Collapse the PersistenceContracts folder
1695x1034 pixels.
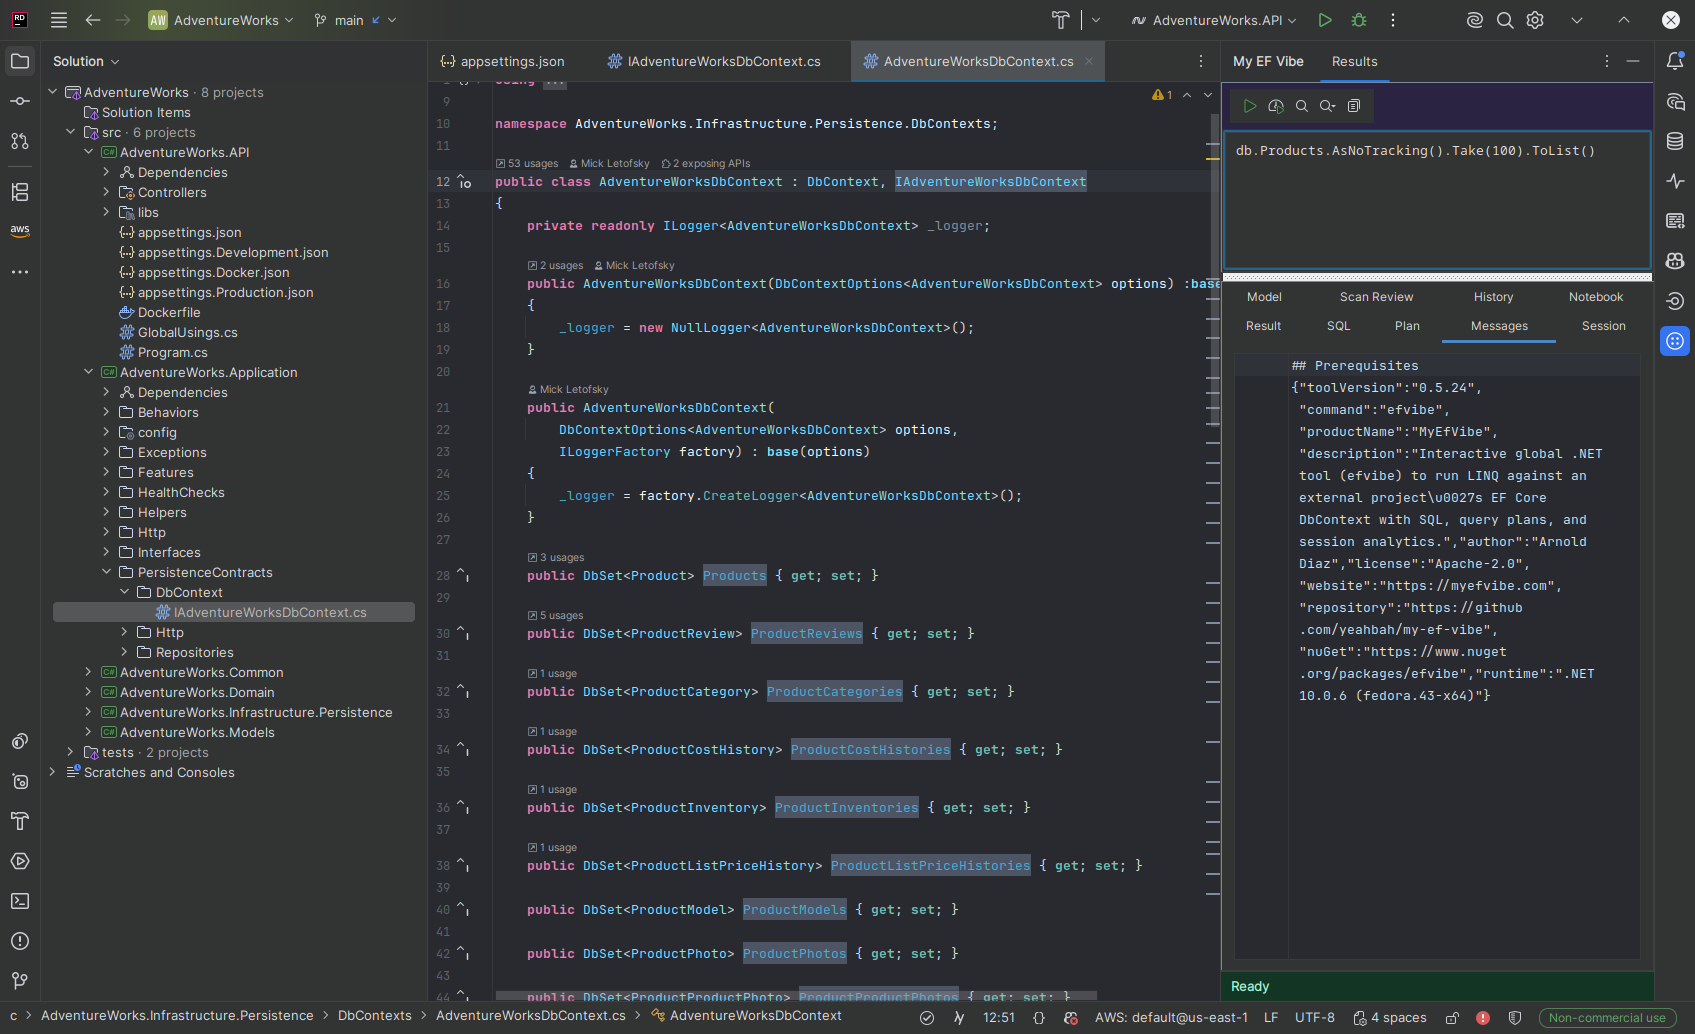pyautogui.click(x=106, y=572)
